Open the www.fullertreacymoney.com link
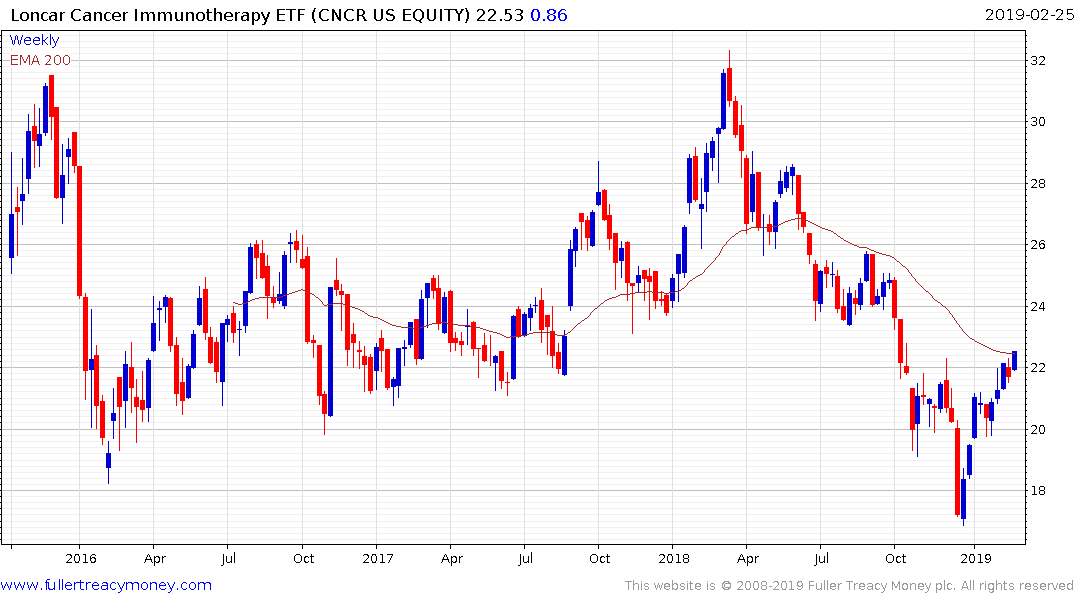 106,585
